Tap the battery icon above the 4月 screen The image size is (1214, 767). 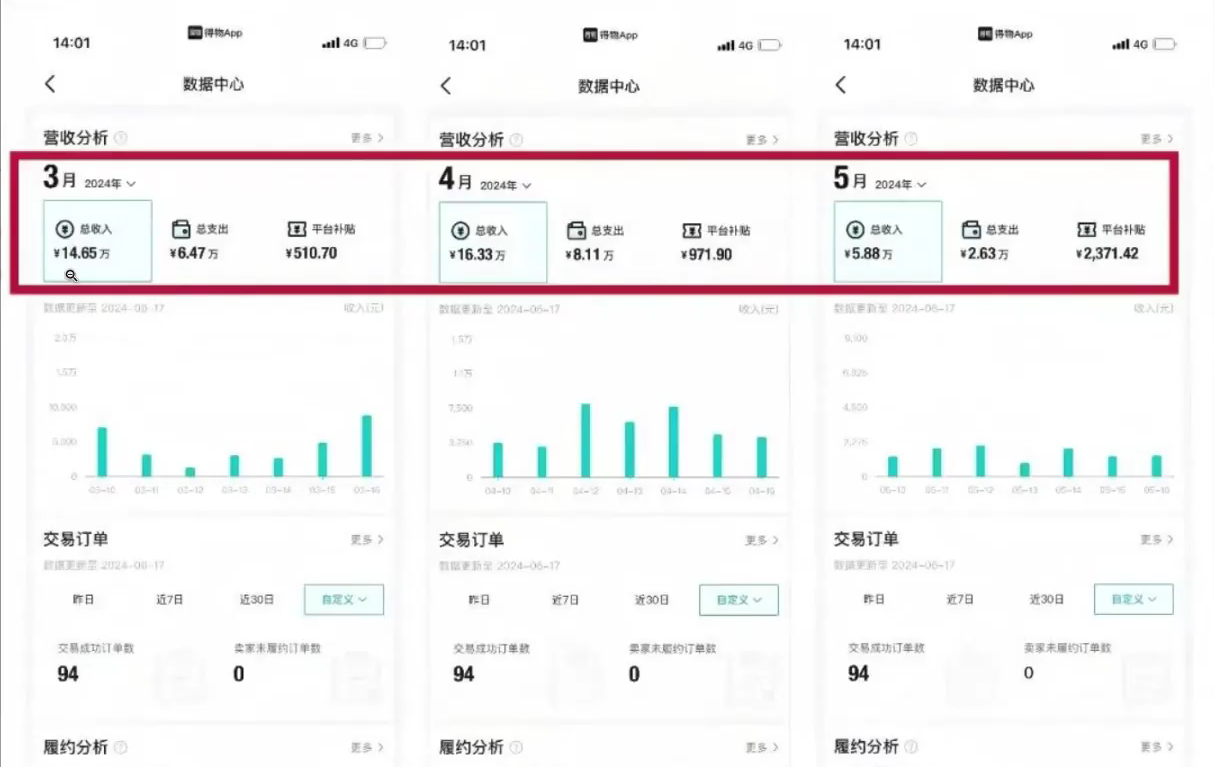pos(771,45)
